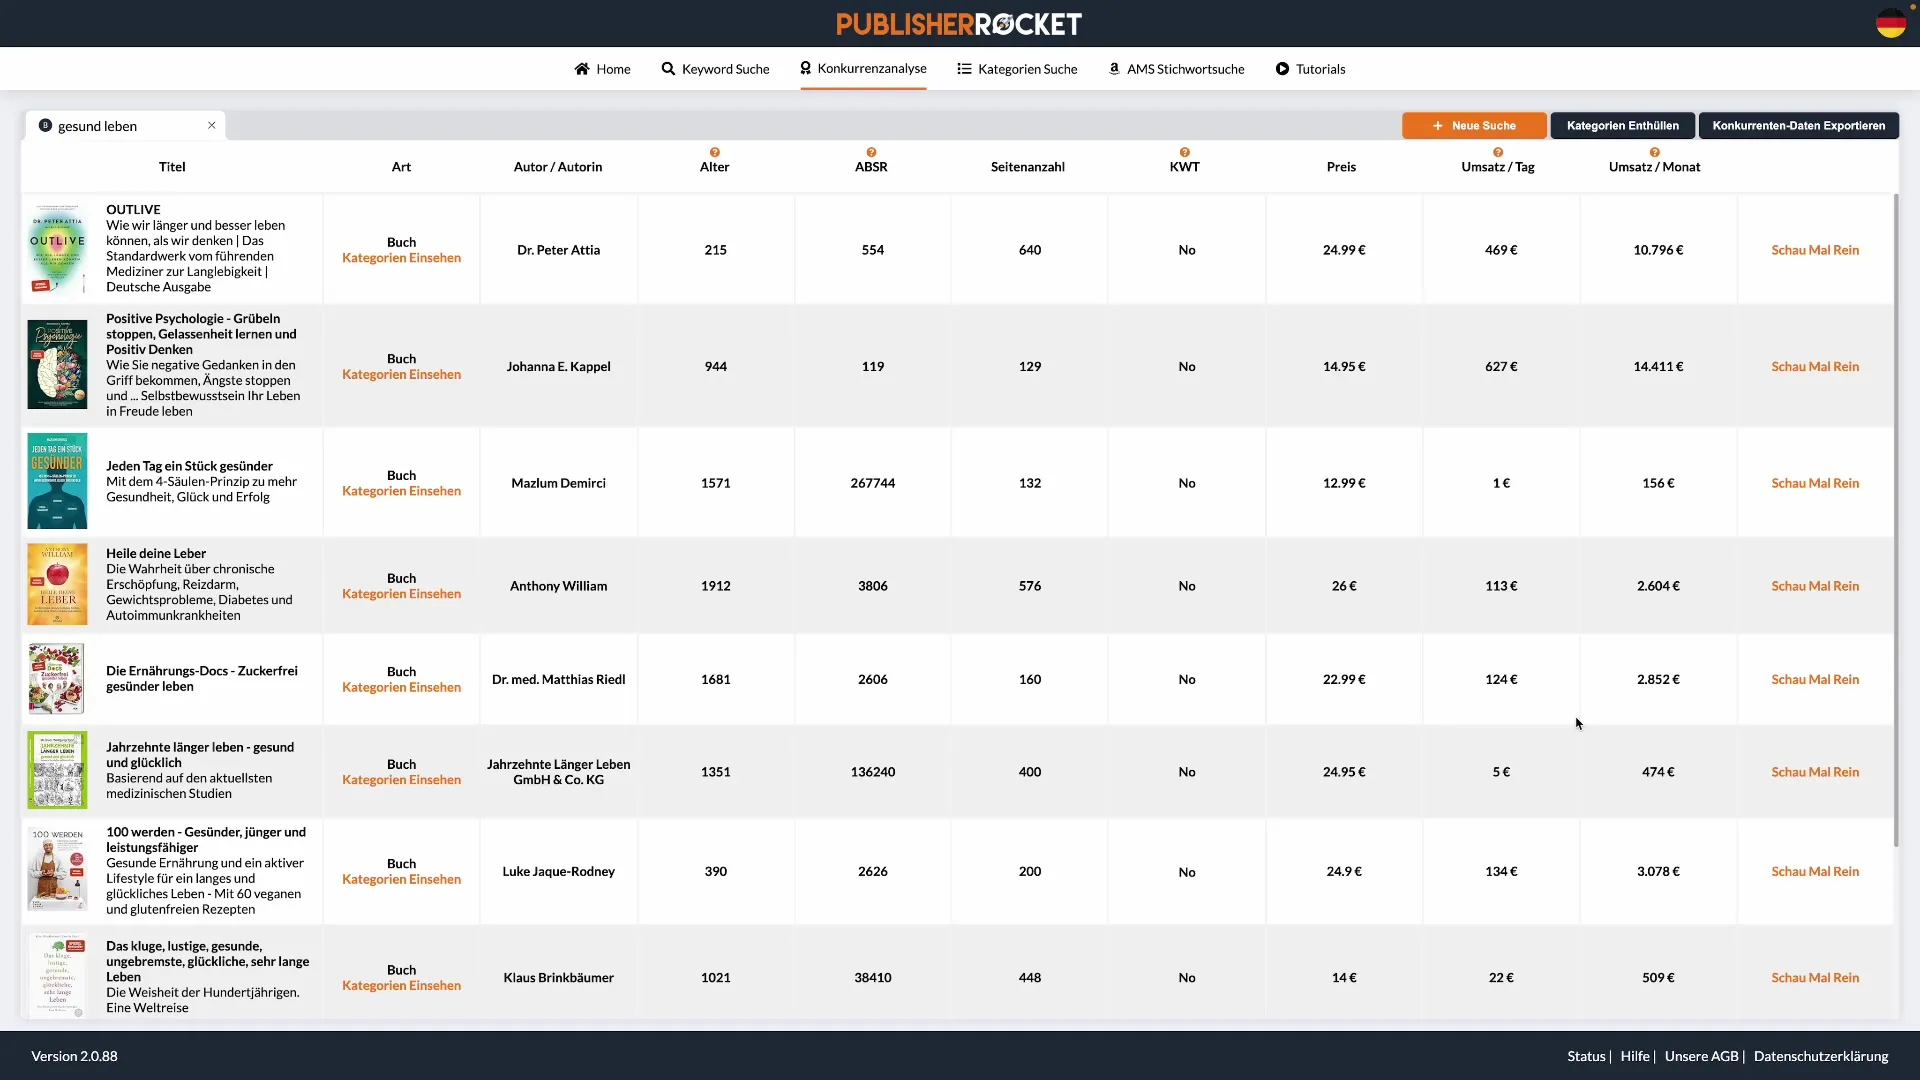Click the vertical scrollbar of results table
The height and width of the screenshot is (1080, 1920).
click(1895, 520)
